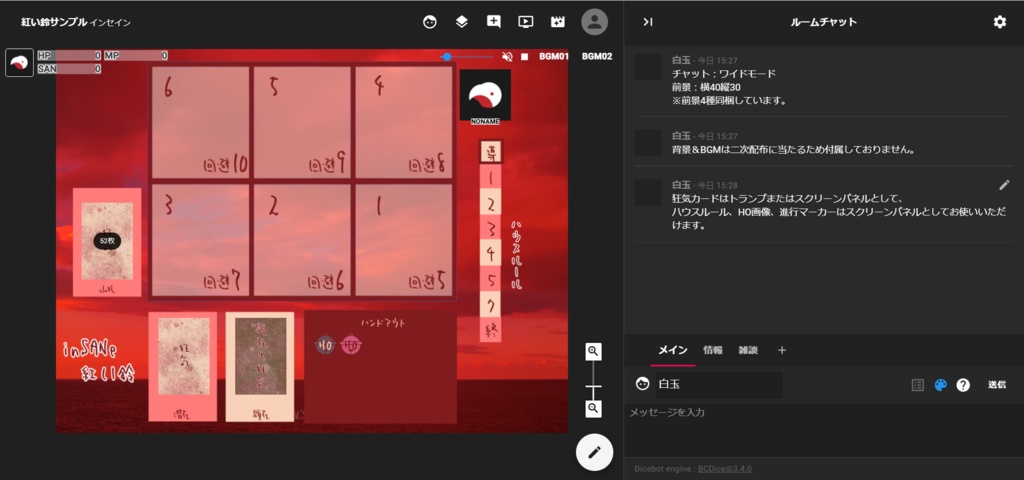Switch to the 雑談 chat tab
The width and height of the screenshot is (1024, 480).
click(x=748, y=350)
